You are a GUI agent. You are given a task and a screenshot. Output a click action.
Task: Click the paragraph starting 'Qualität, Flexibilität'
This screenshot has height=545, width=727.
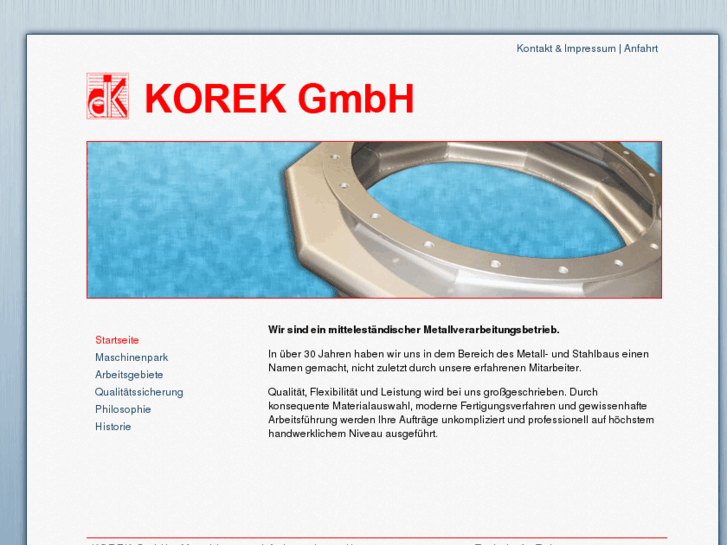[461, 413]
